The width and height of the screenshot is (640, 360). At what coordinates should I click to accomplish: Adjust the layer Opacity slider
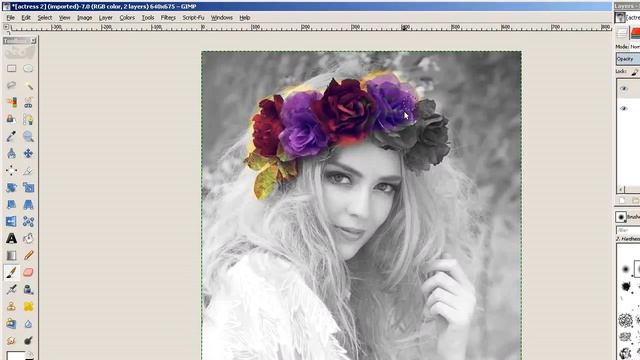tap(628, 59)
